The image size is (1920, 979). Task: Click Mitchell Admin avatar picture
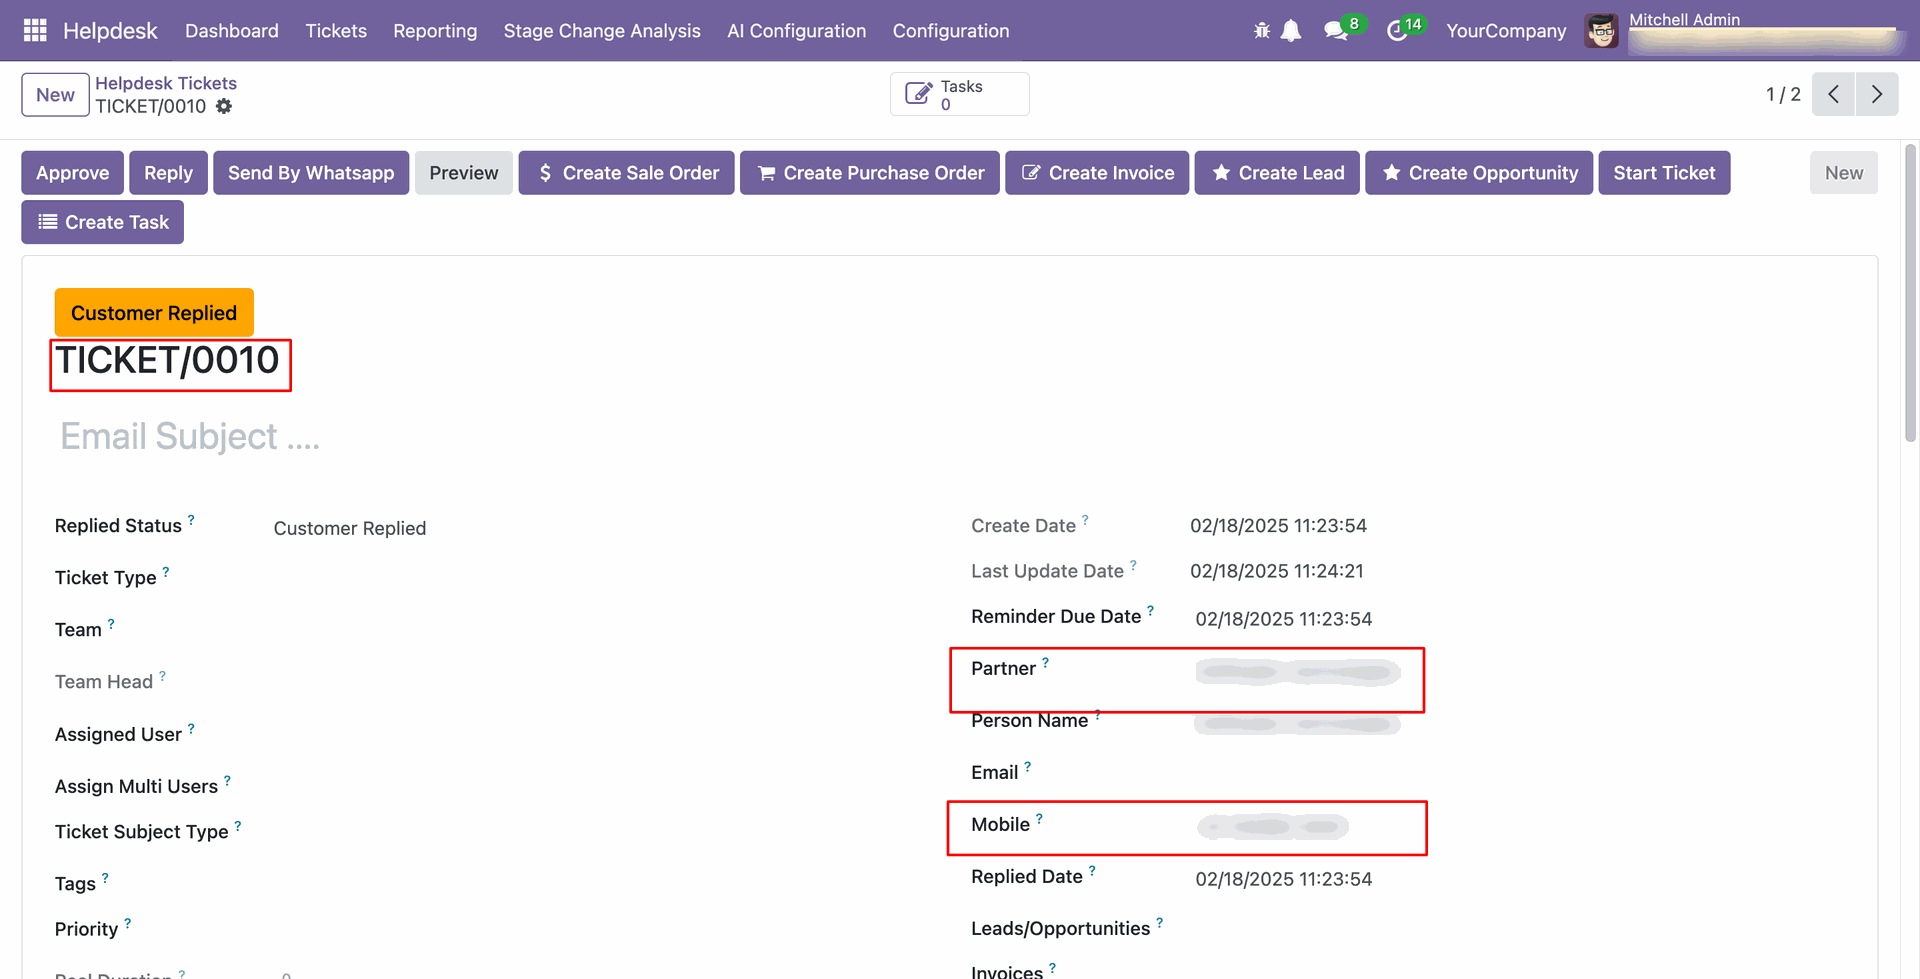coord(1601,31)
